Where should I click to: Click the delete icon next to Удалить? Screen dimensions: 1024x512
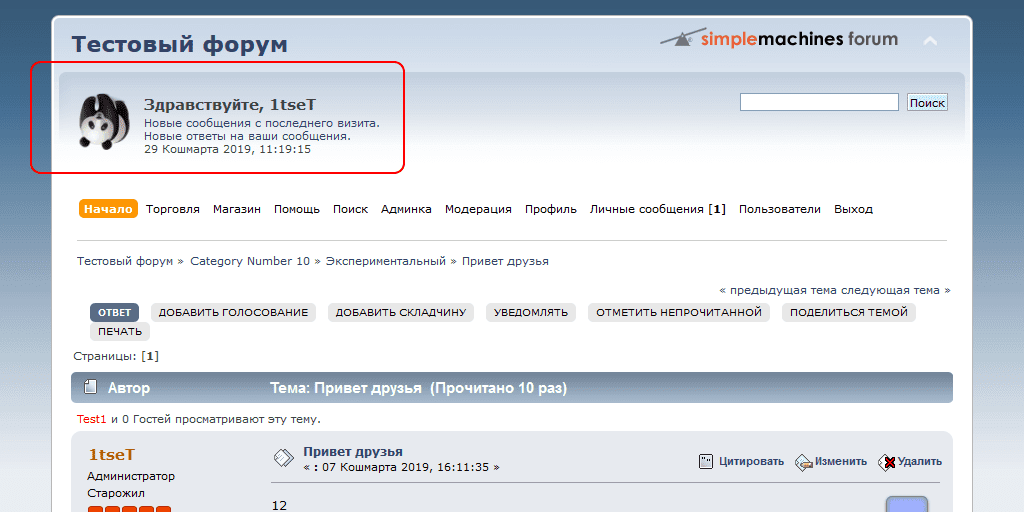pyautogui.click(x=886, y=462)
